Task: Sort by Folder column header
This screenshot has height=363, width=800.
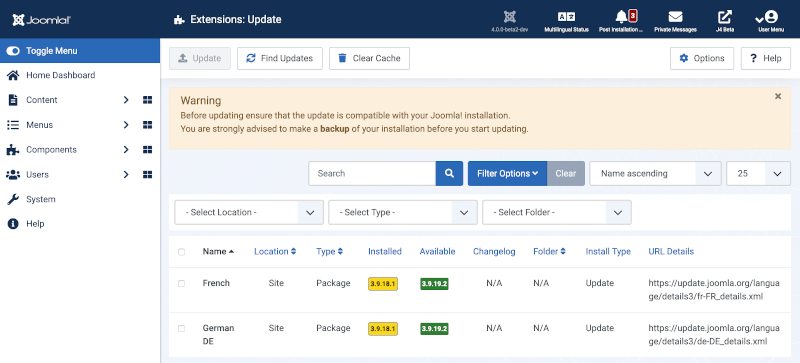Action: pyautogui.click(x=549, y=252)
